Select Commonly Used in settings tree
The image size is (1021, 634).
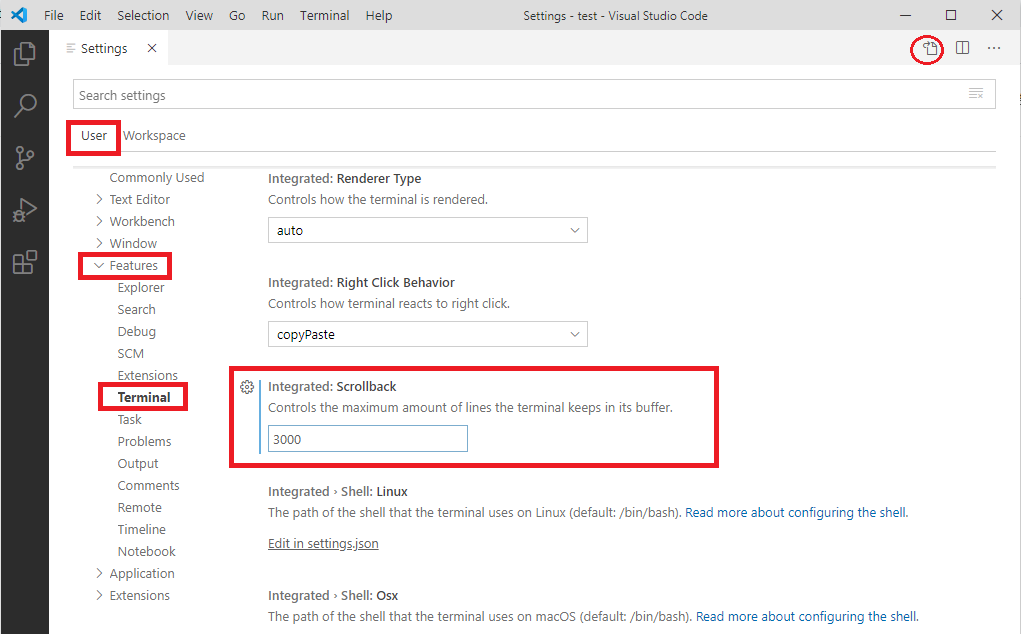[x=156, y=178]
